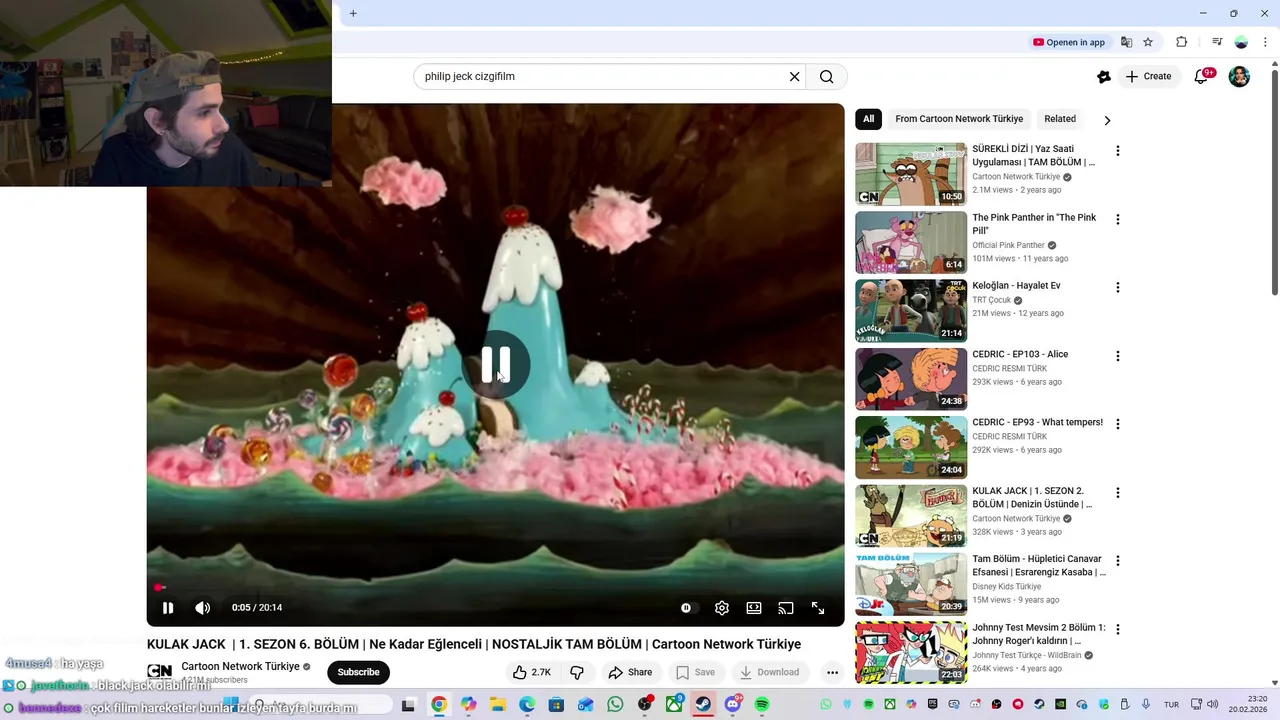1280x720 pixels.
Task: Click 'Openen in app' chip in address bar
Action: click(1069, 42)
